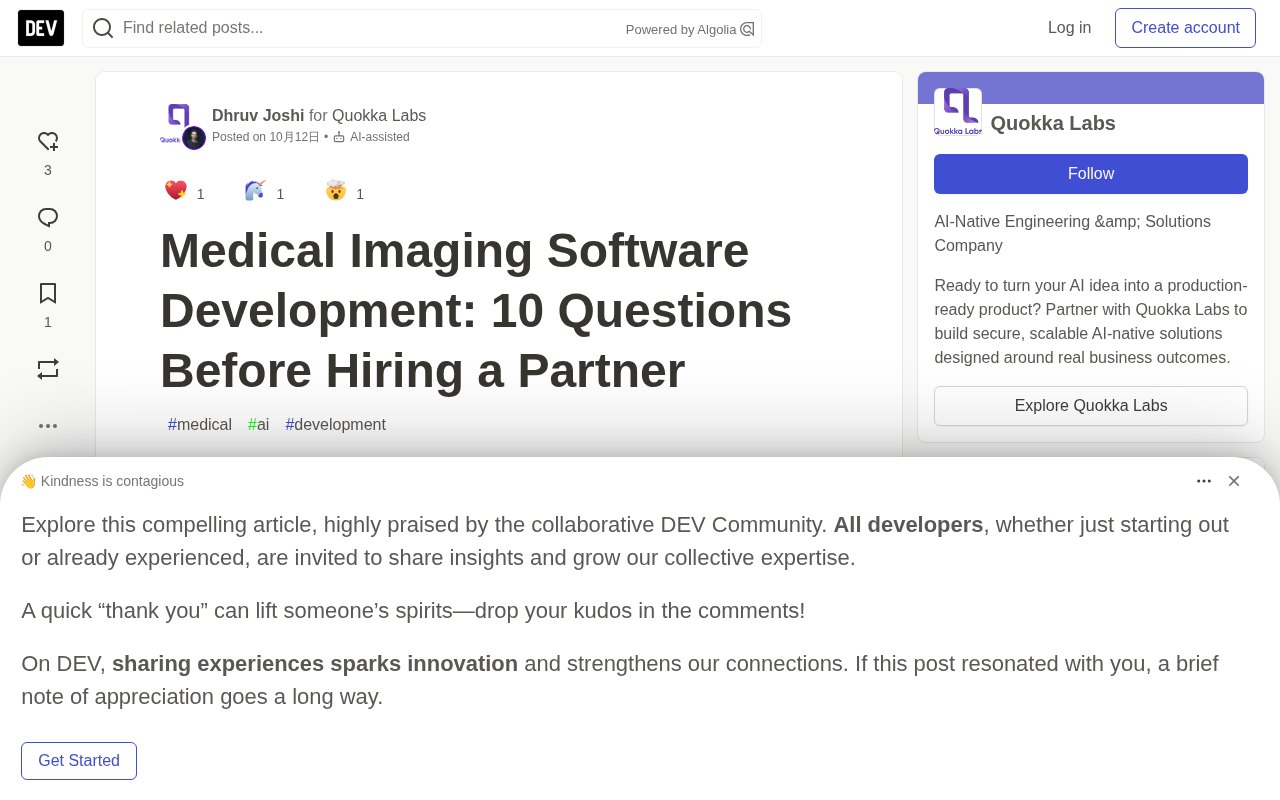
Task: Click the Log in link
Action: coord(1069,28)
